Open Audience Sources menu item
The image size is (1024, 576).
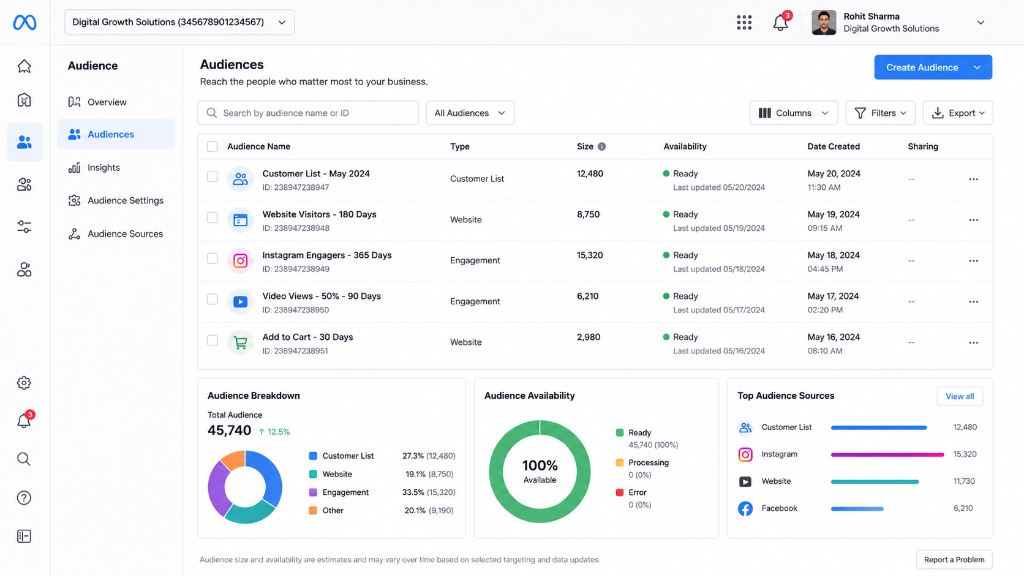116,234
